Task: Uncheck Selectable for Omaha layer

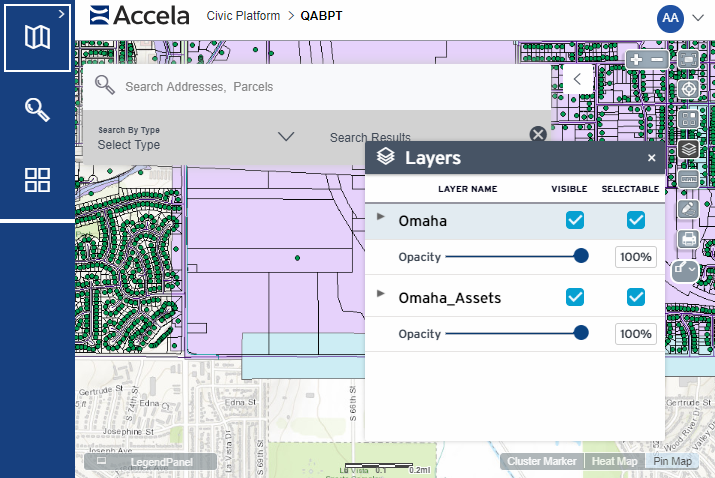Action: pos(636,220)
